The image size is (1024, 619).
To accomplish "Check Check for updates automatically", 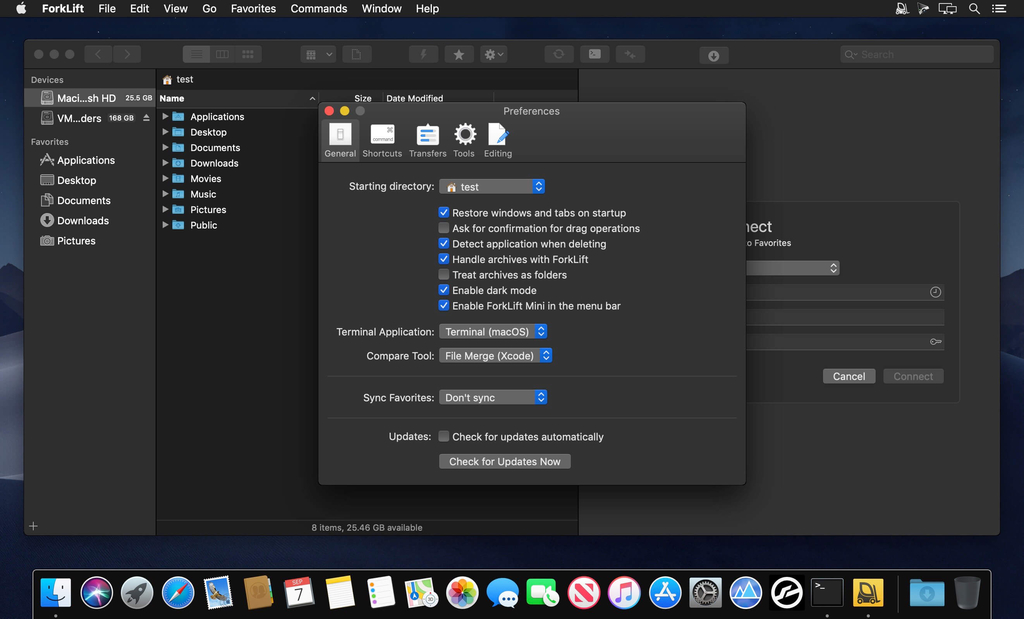I will pos(444,437).
